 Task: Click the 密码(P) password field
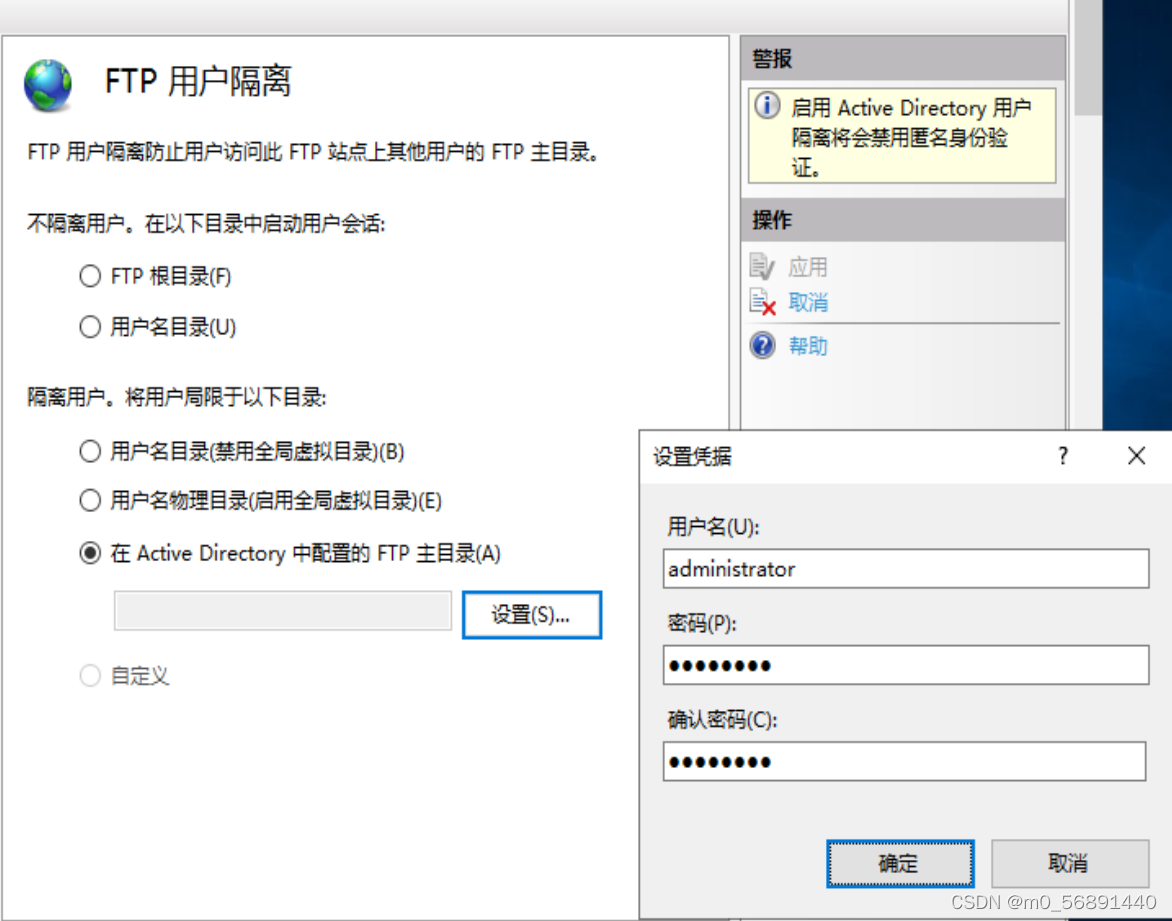[x=905, y=665]
